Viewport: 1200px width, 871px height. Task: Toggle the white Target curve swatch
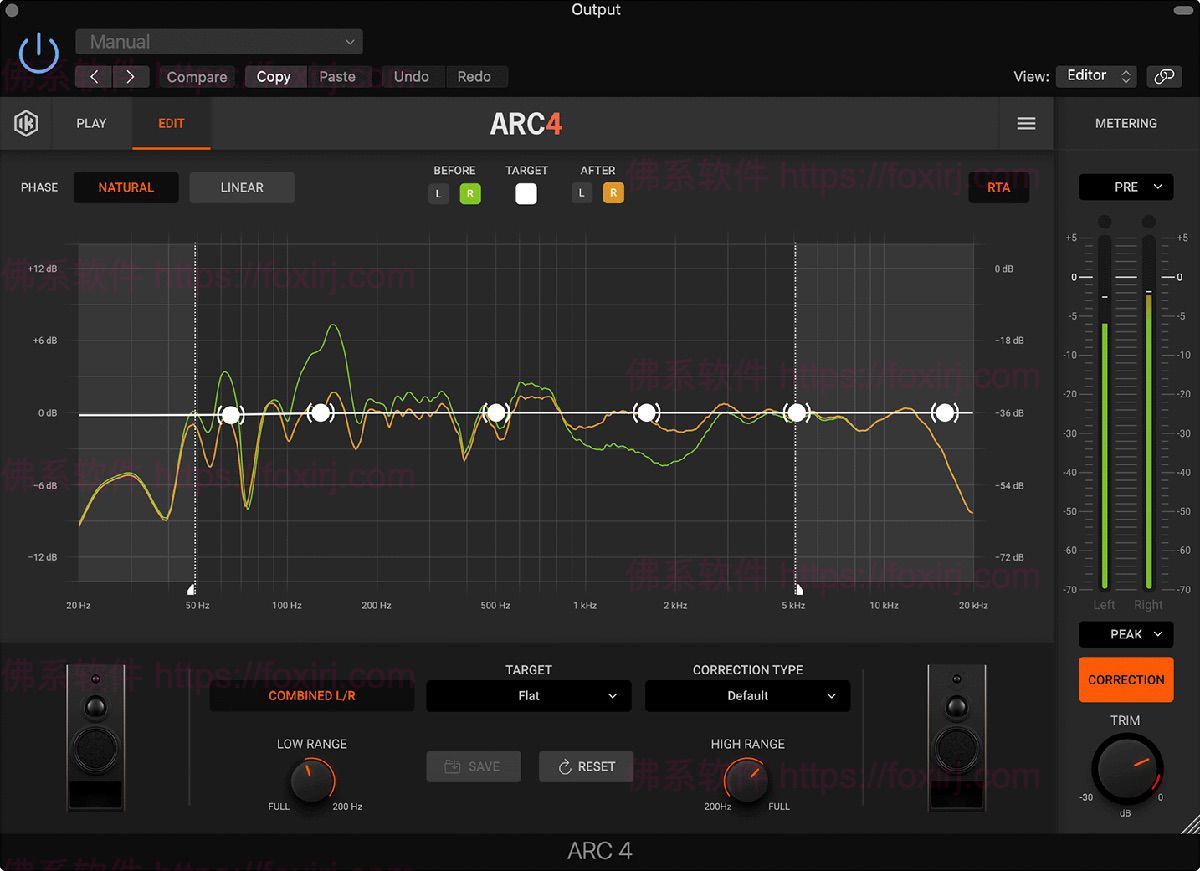pos(526,193)
